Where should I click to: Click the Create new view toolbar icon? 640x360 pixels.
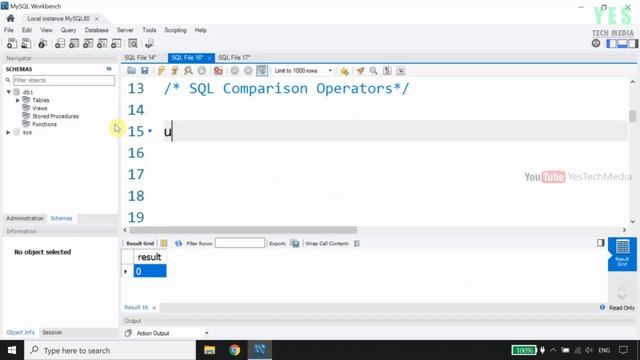[88, 43]
